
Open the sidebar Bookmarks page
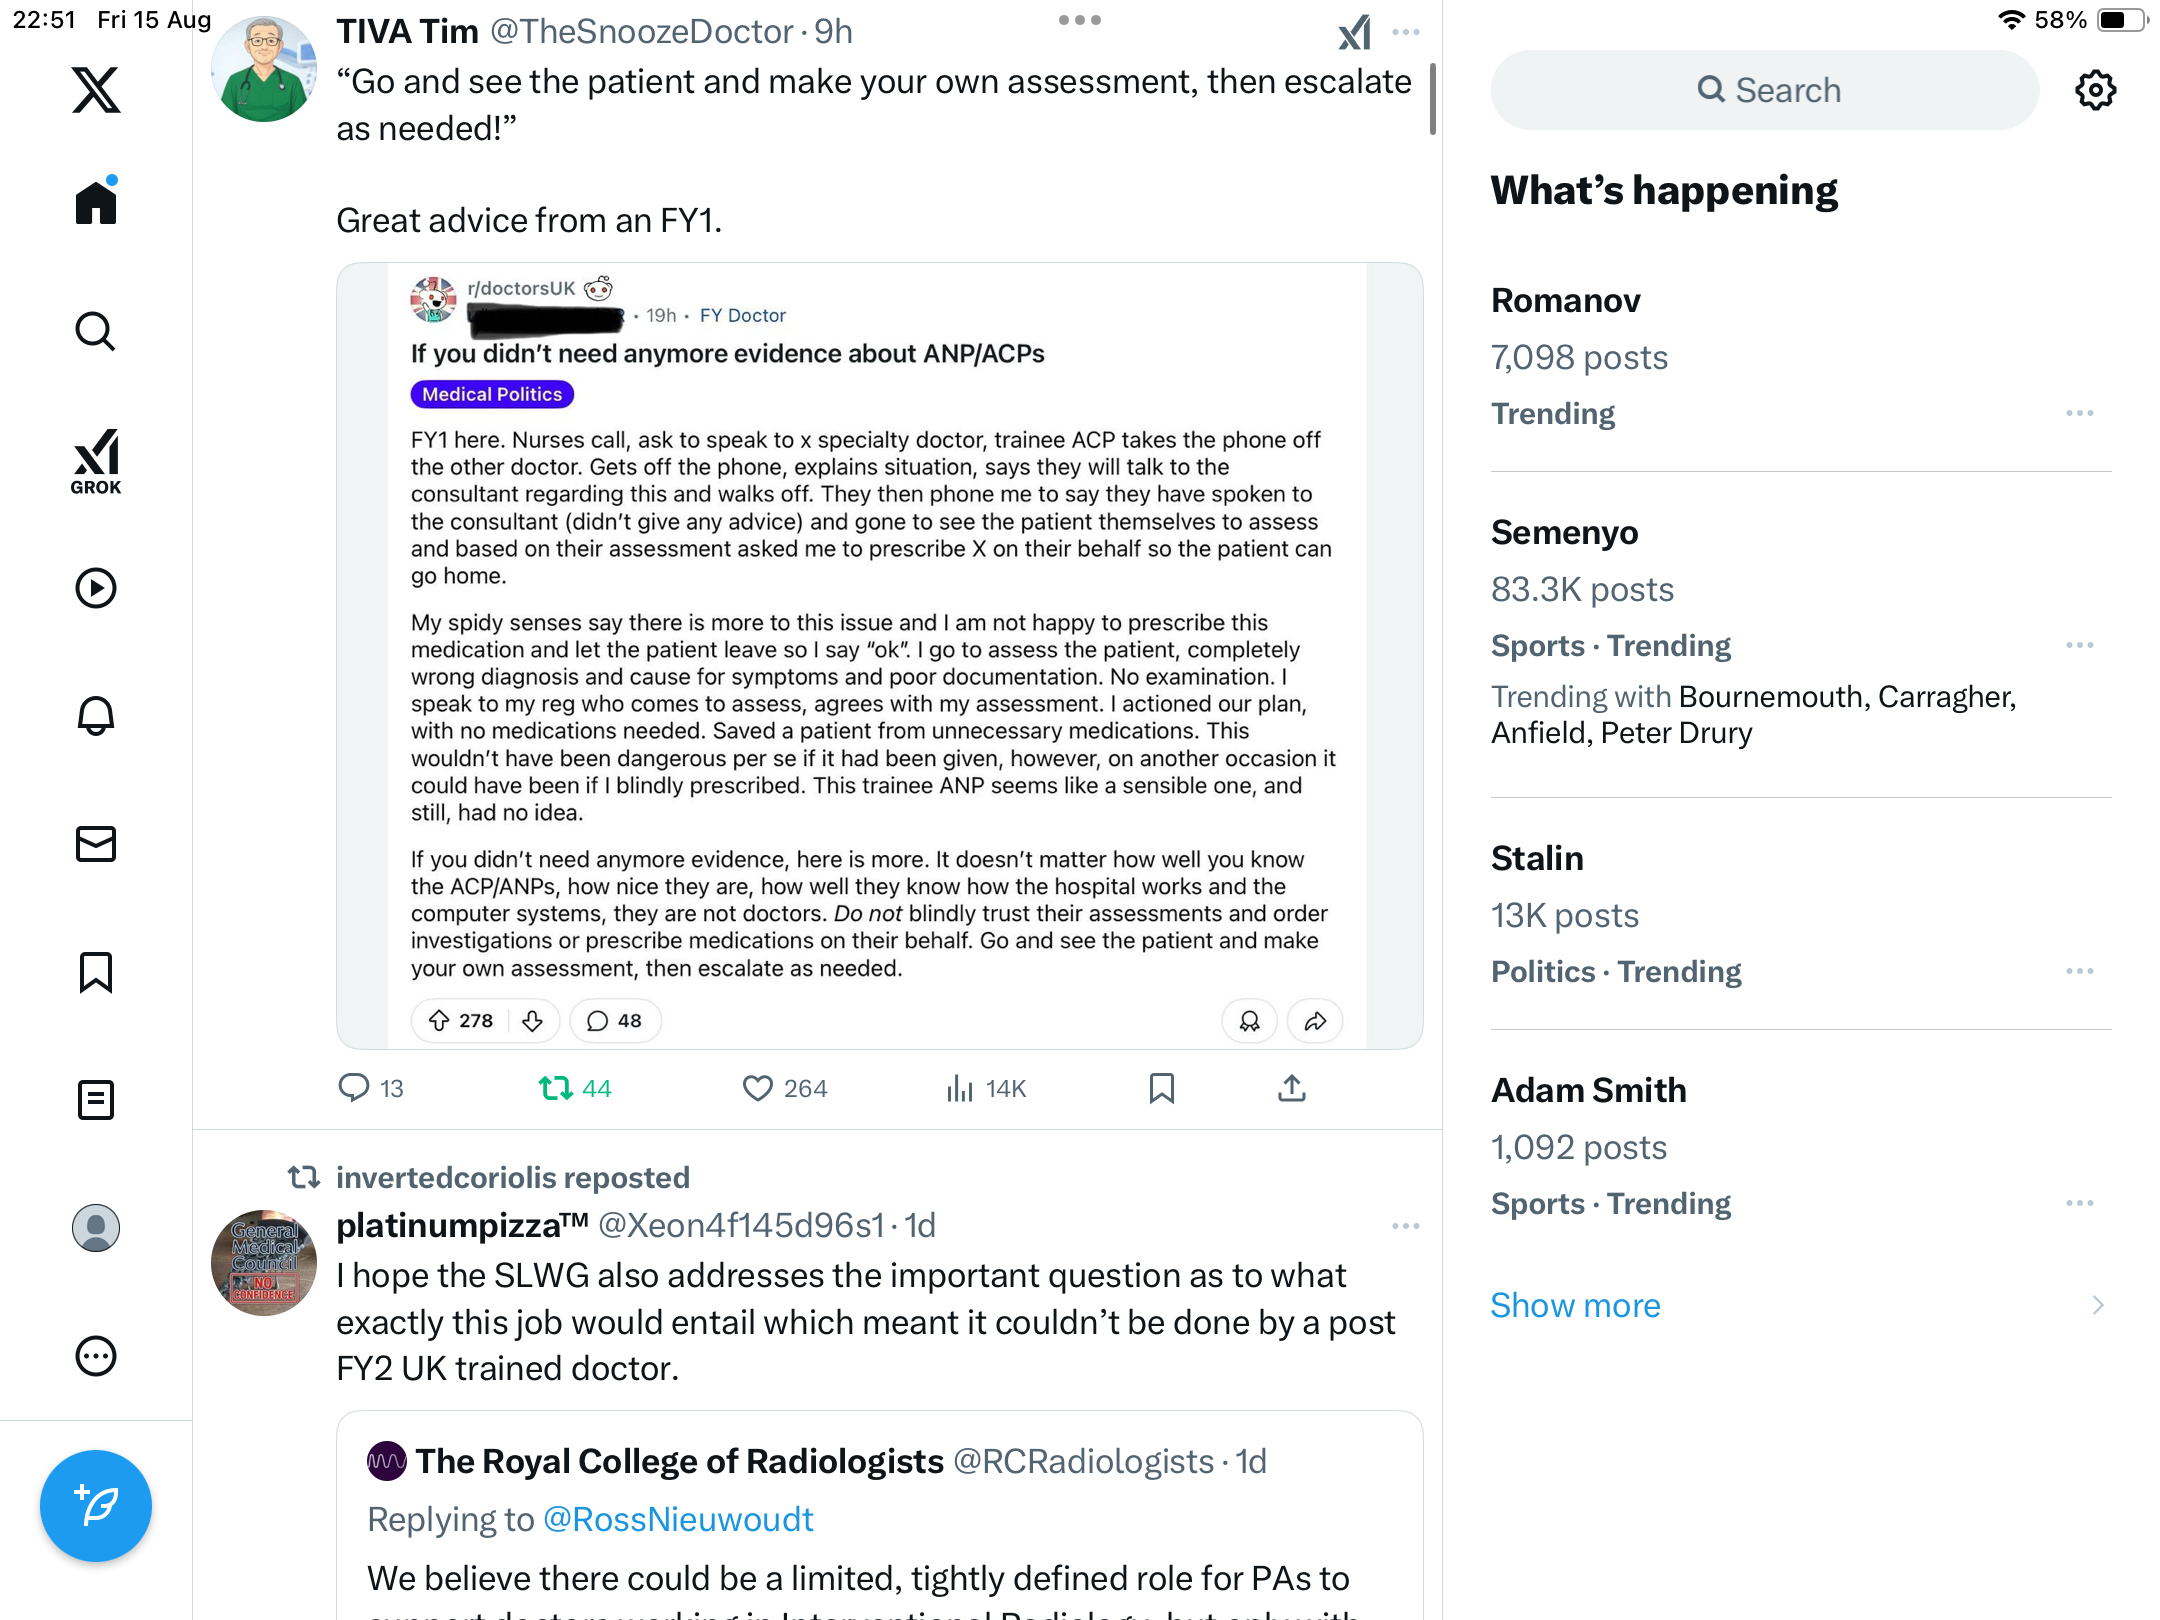(x=96, y=972)
